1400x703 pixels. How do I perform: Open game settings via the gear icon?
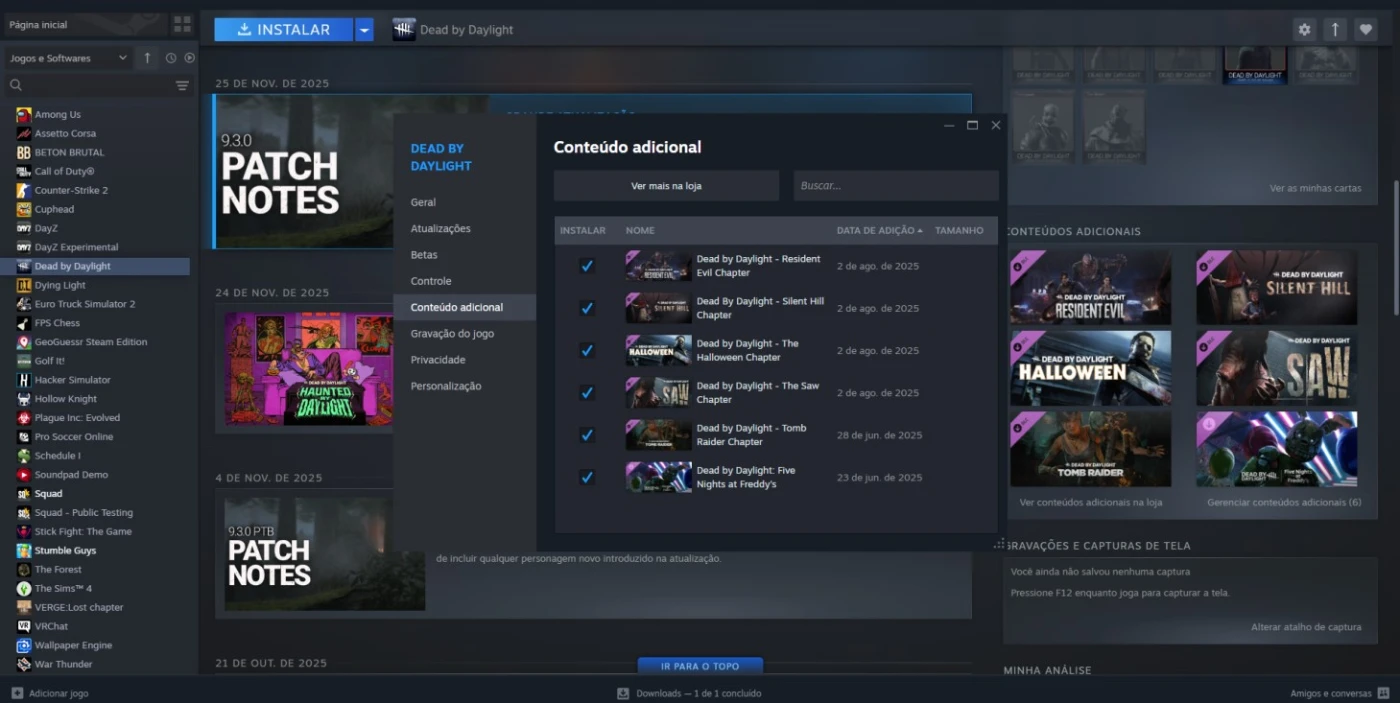pyautogui.click(x=1304, y=30)
